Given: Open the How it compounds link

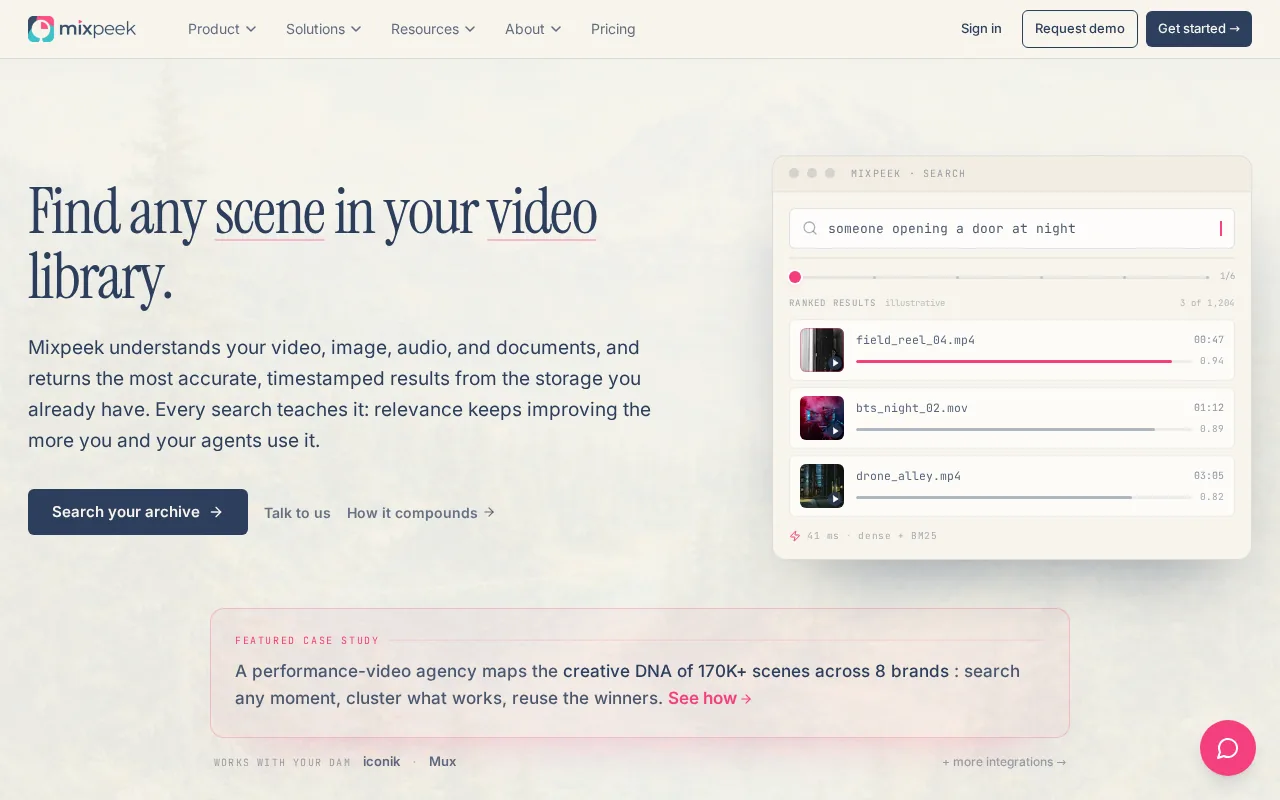Looking at the screenshot, I should pyautogui.click(x=421, y=513).
